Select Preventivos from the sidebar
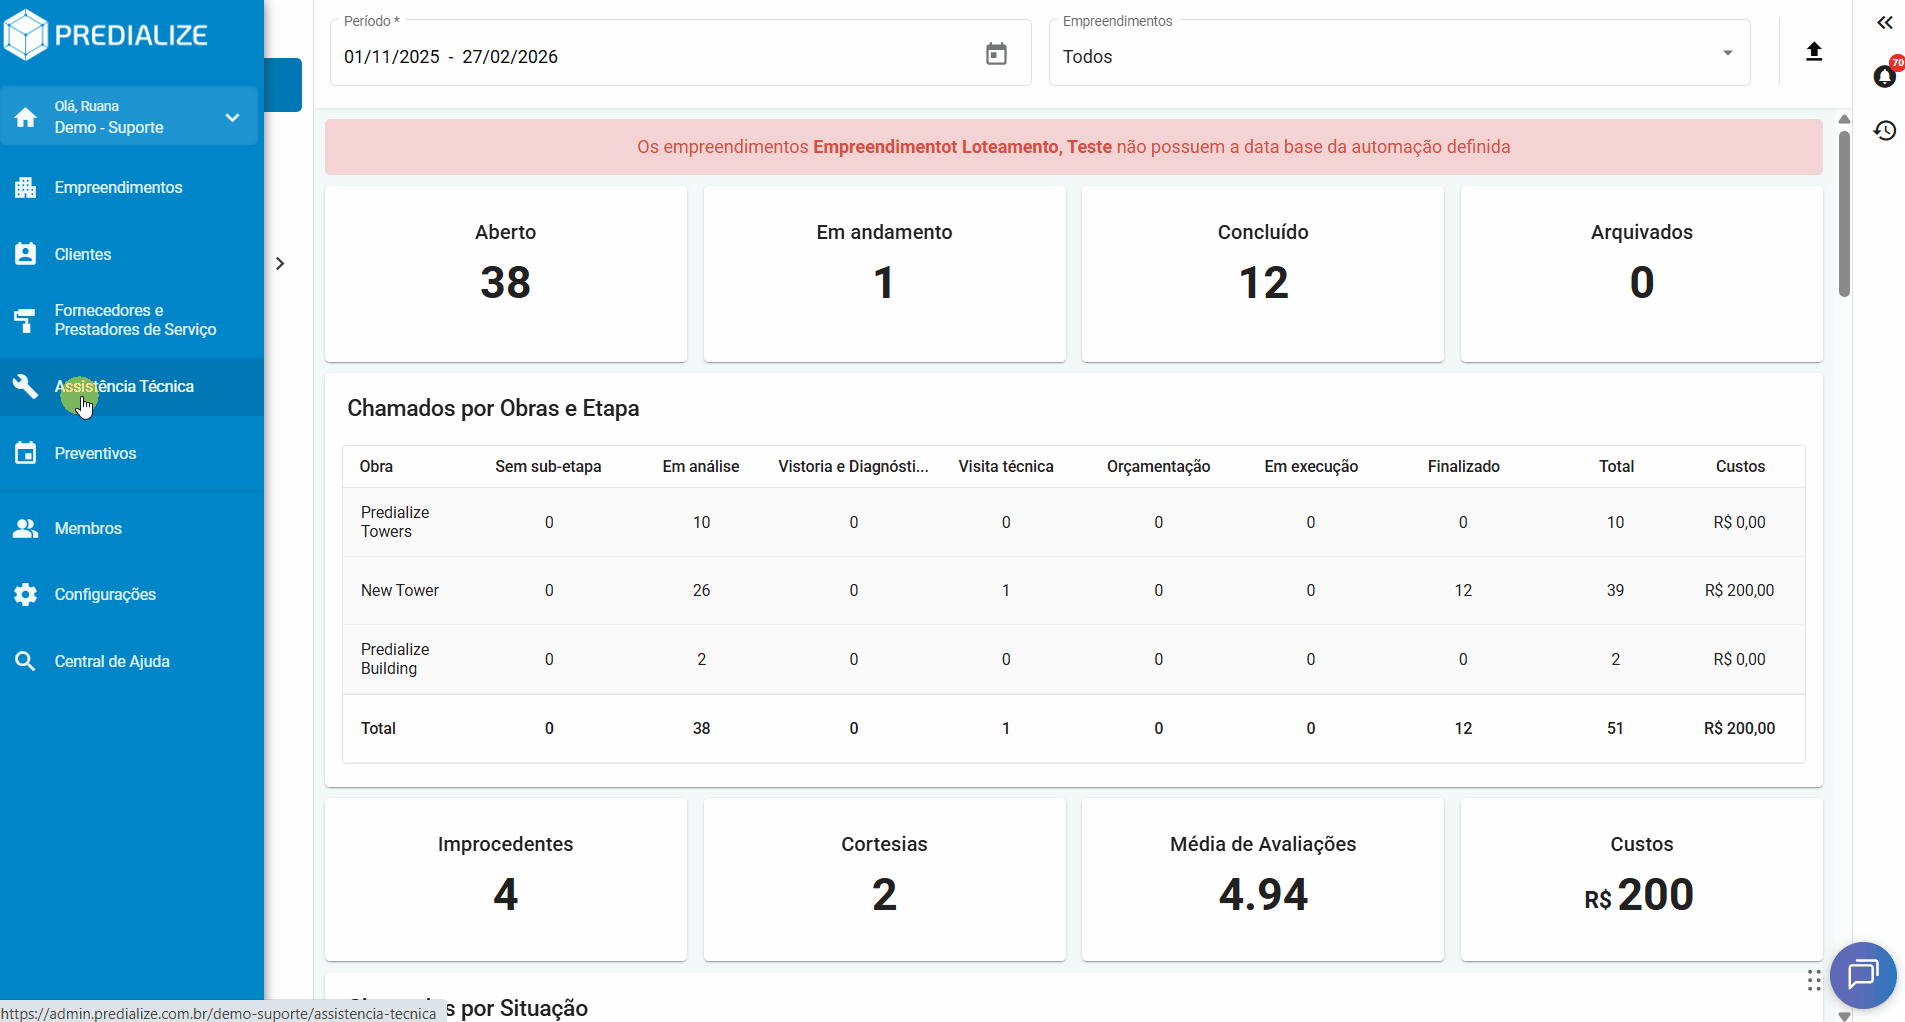This screenshot has width=1905, height=1022. click(95, 454)
